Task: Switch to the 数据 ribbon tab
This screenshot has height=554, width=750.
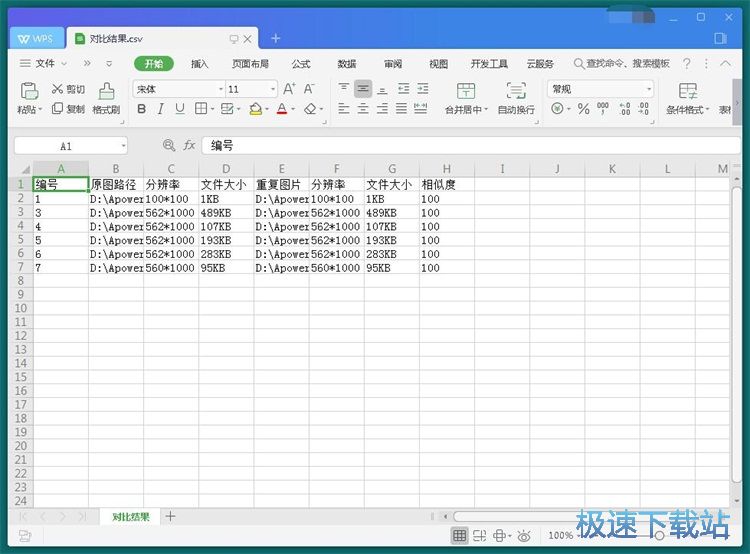Action: 347,64
